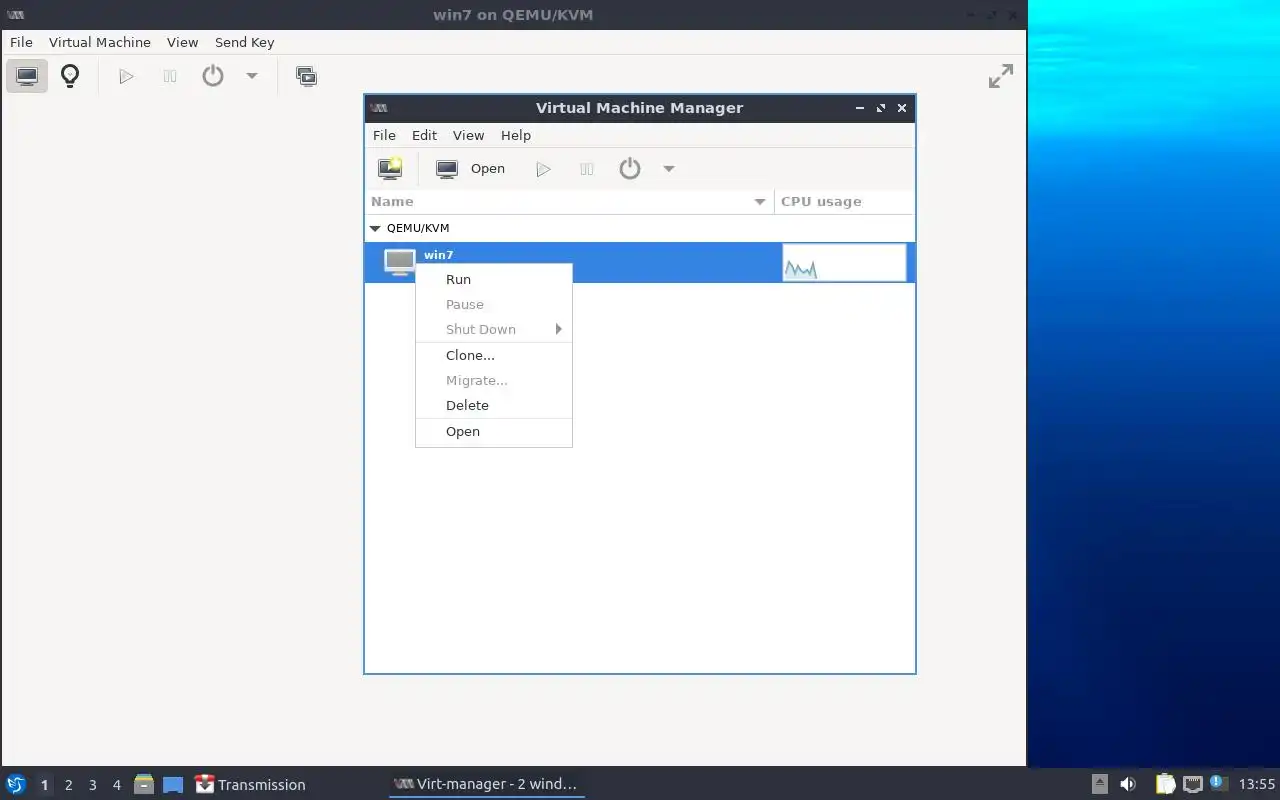Open Transmission taskbar entry
This screenshot has height=800, width=1280.
pyautogui.click(x=250, y=785)
